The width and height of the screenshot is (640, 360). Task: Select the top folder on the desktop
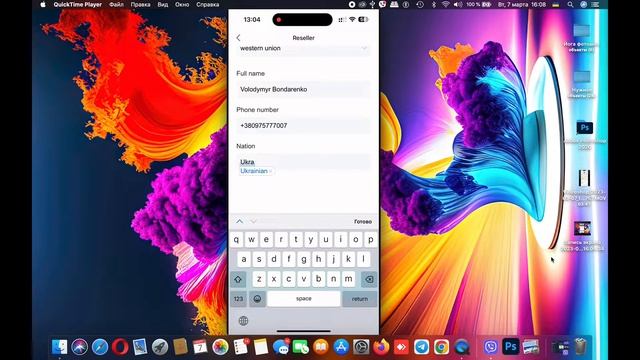pos(581,31)
